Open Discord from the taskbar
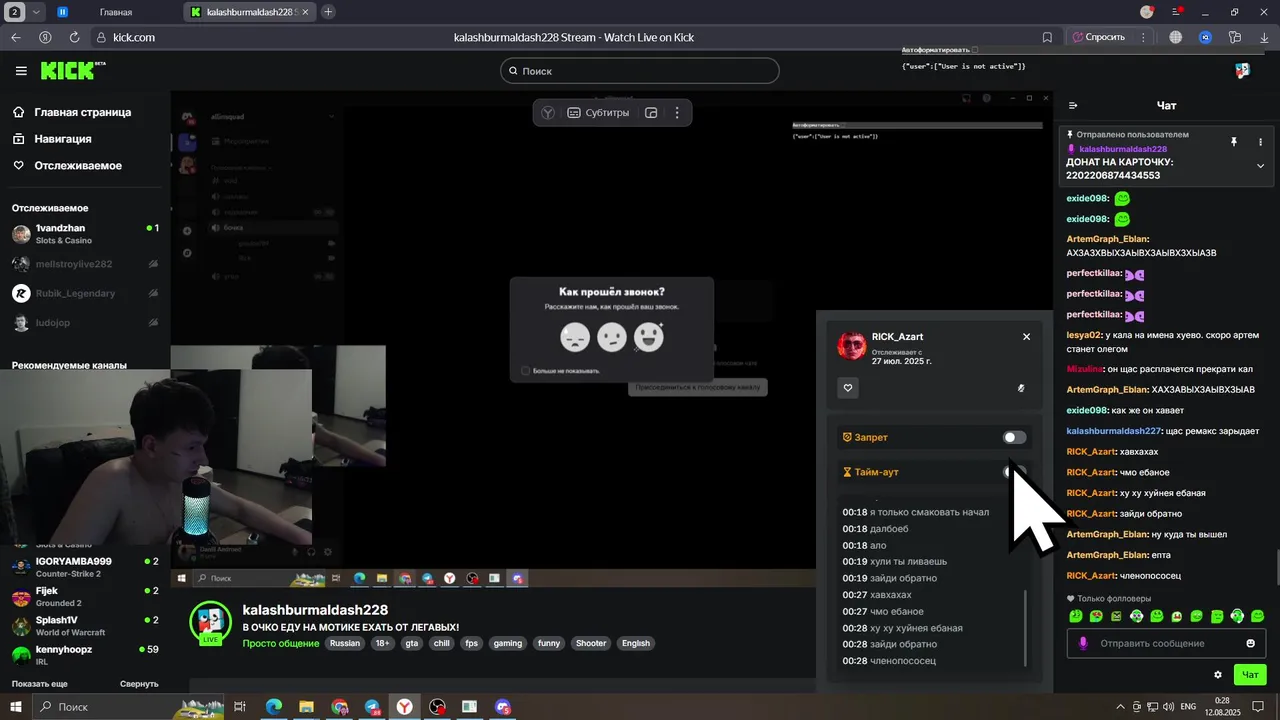1280x720 pixels. tap(503, 707)
